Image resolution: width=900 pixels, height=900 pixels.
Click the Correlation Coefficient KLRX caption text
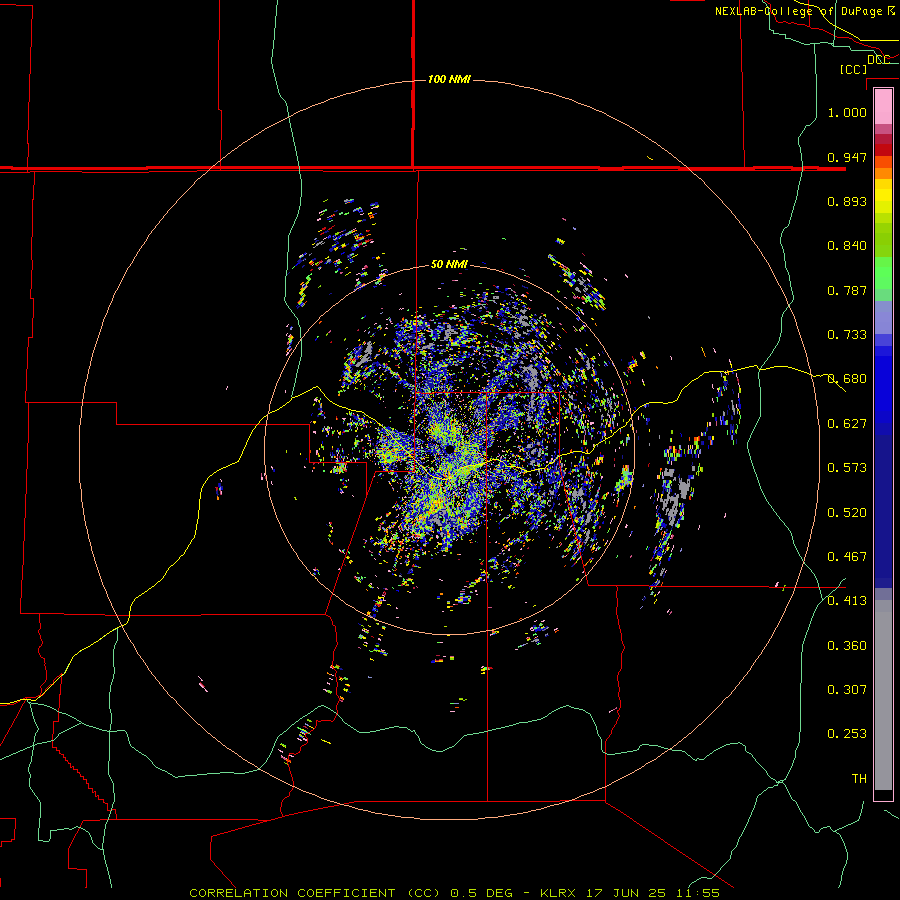454,893
